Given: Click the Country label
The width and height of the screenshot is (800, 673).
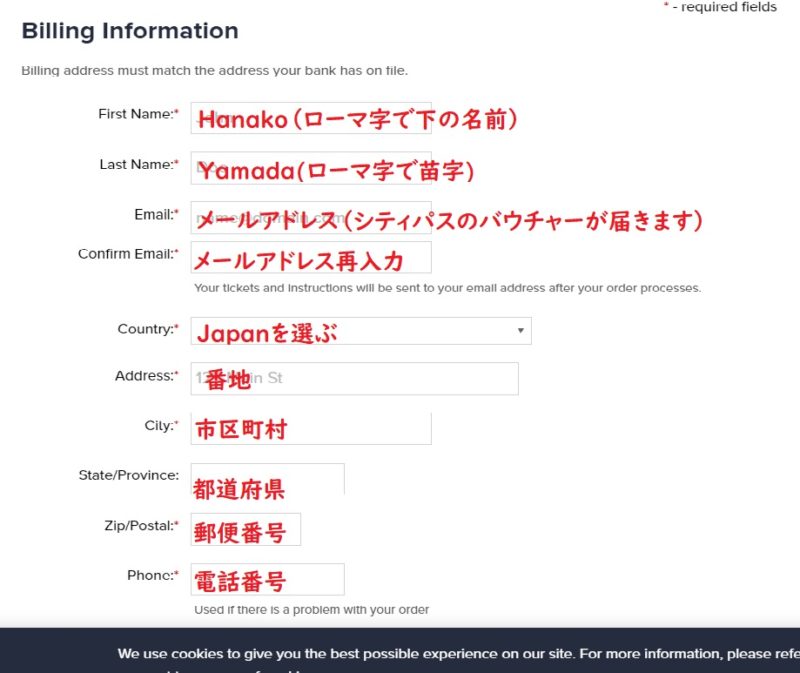Looking at the screenshot, I should click(x=148, y=329).
